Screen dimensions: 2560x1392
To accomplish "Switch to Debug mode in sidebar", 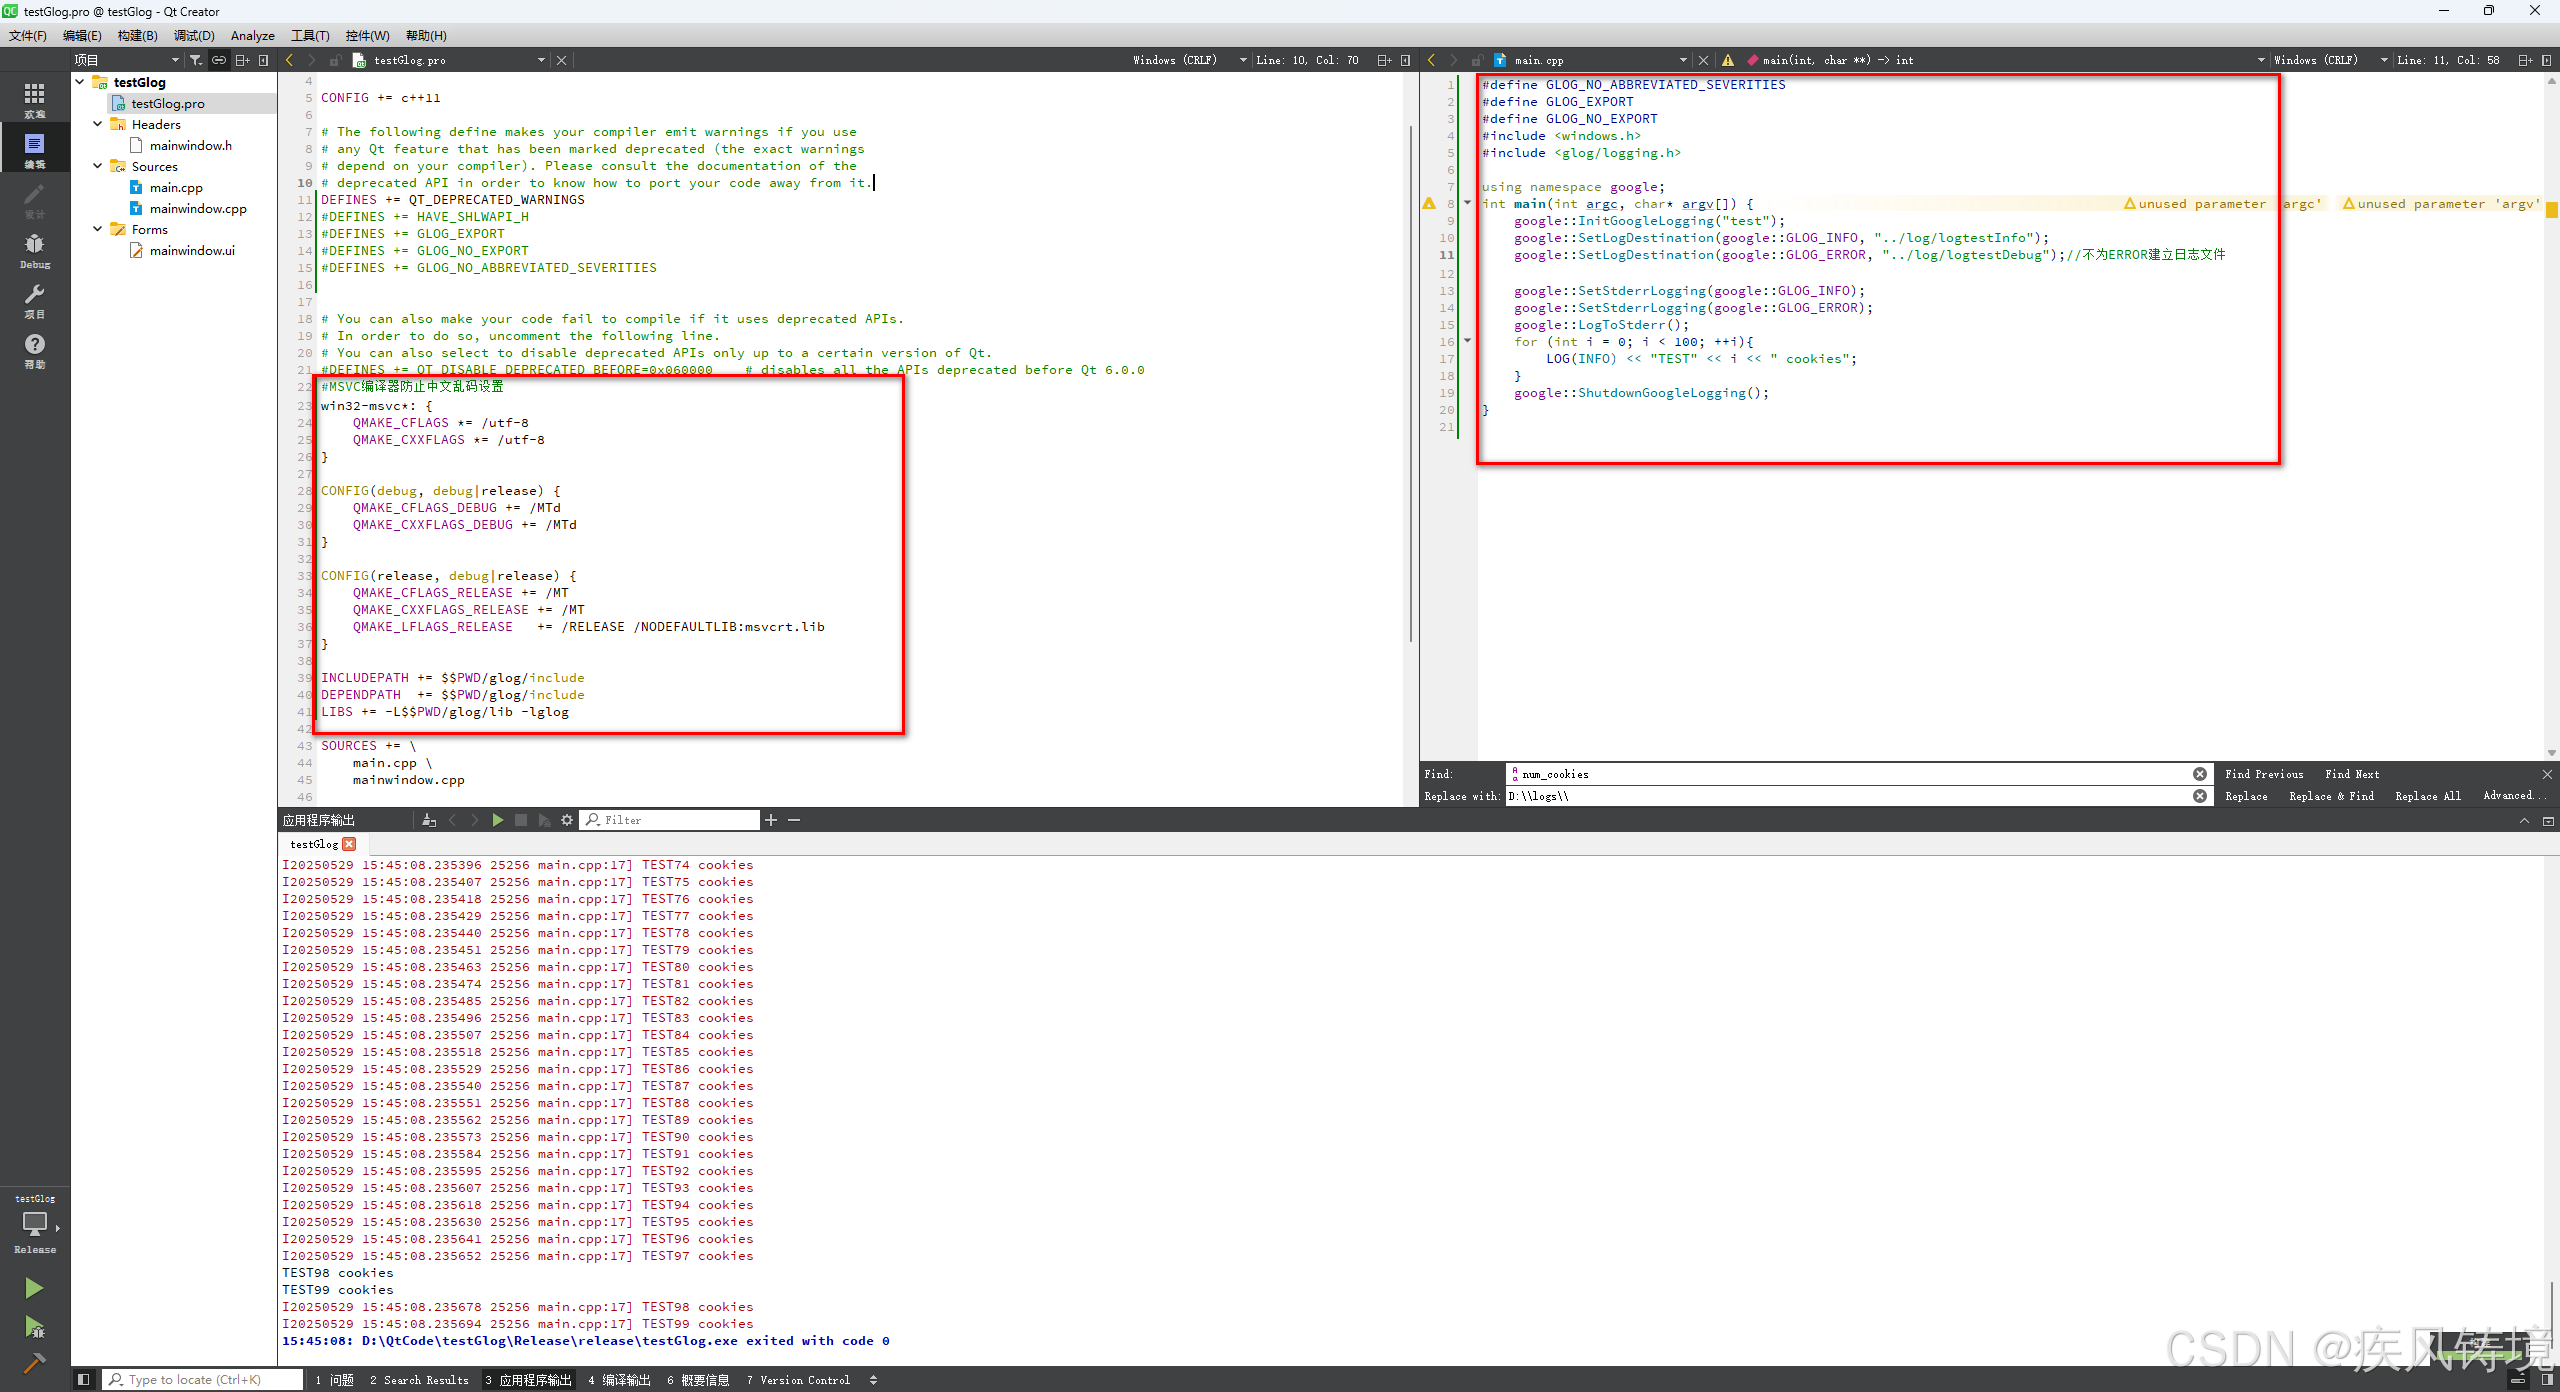I will click(35, 250).
